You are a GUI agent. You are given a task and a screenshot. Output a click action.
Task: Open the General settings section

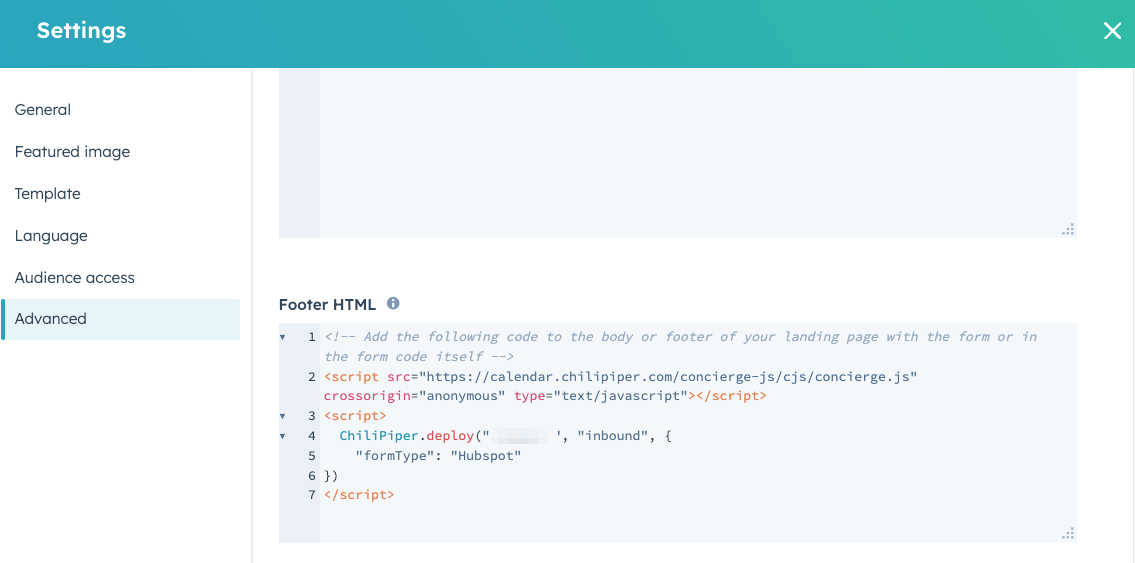[x=43, y=110]
